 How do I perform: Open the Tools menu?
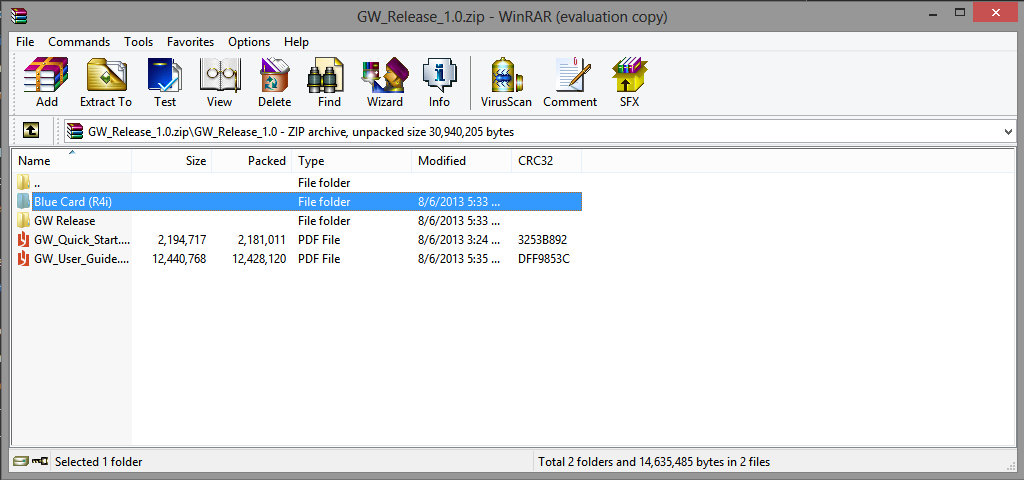[x=138, y=42]
